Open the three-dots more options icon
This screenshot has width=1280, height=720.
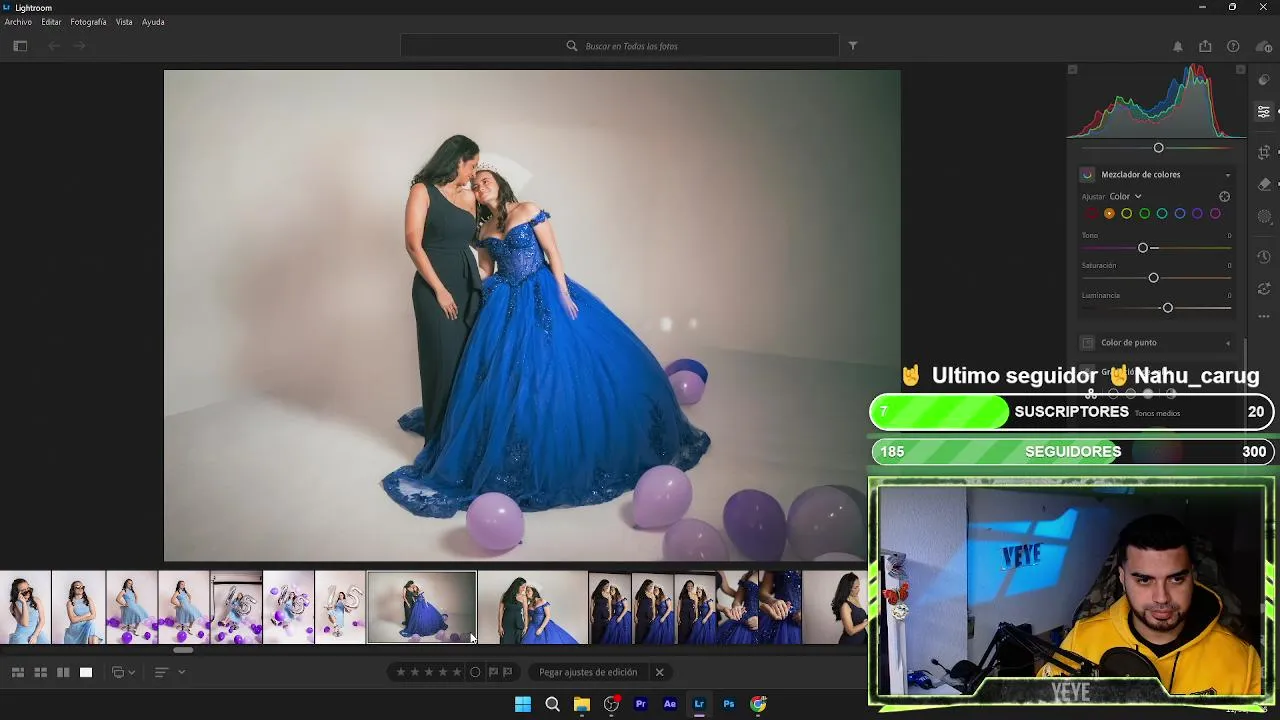[1264, 317]
